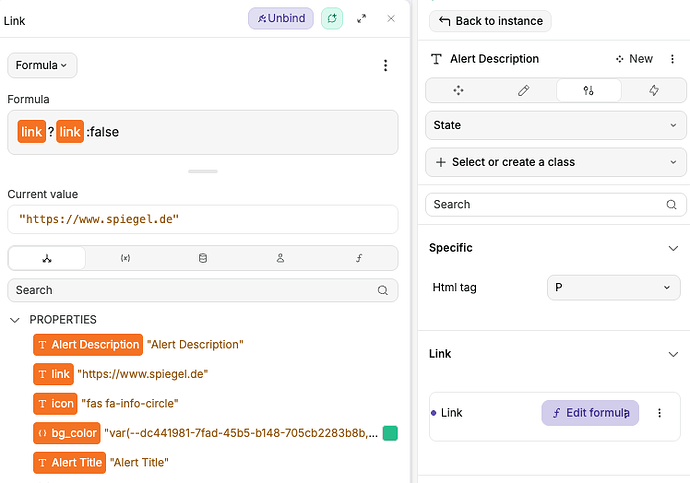
Task: Switch to the database collections tab
Action: point(203,258)
